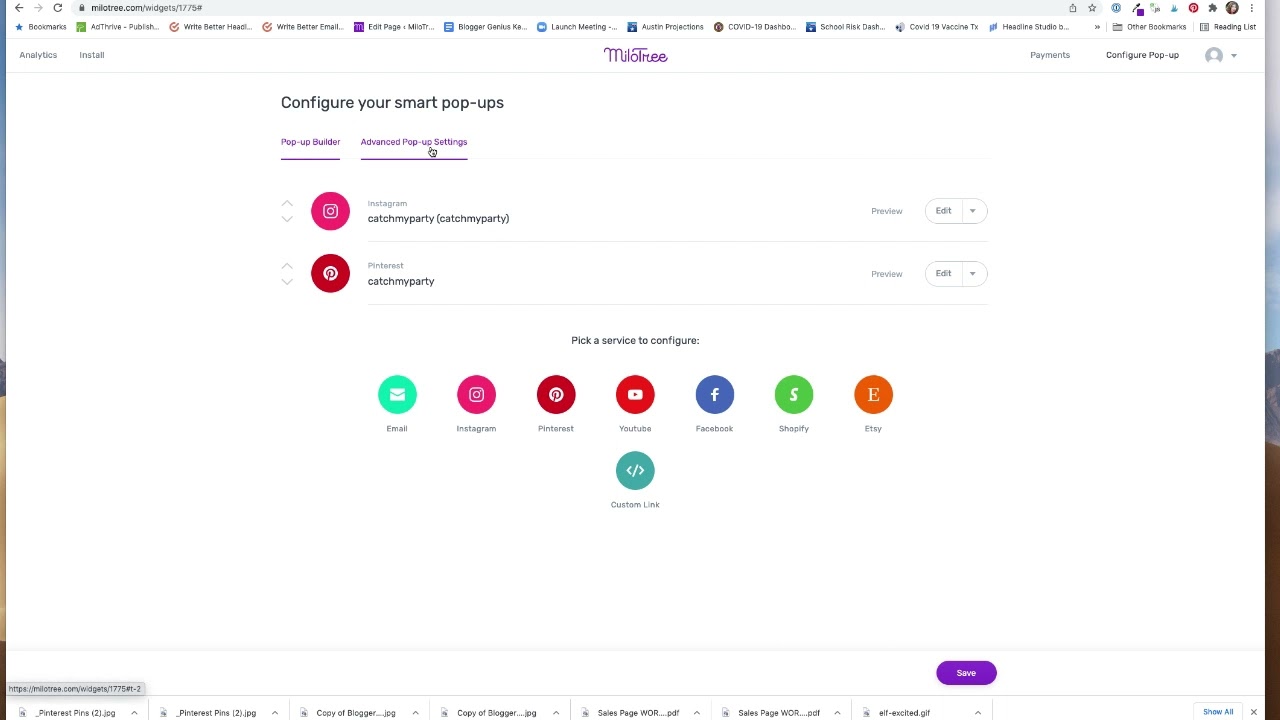1280x720 pixels.
Task: Open the Advanced Pop-up Settings tab
Action: (414, 142)
